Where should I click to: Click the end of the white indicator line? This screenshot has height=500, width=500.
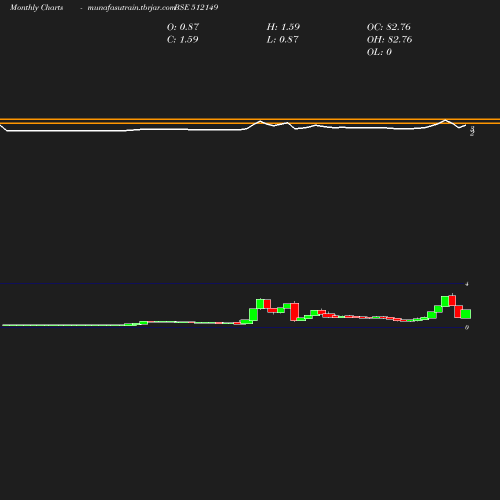pyautogui.click(x=465, y=125)
